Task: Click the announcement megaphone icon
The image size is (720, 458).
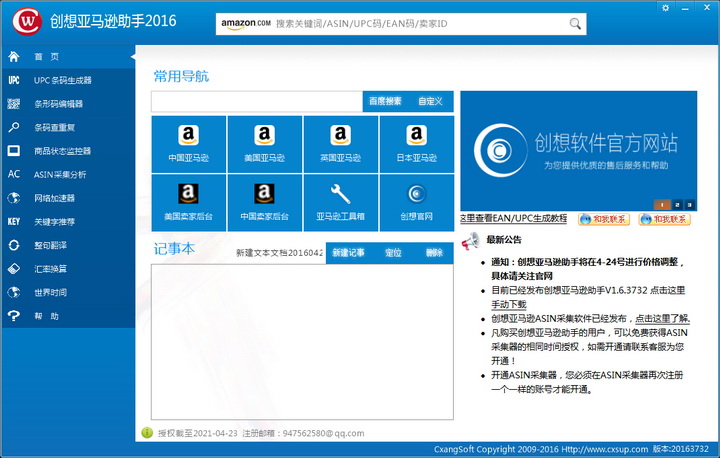Action: coord(470,240)
